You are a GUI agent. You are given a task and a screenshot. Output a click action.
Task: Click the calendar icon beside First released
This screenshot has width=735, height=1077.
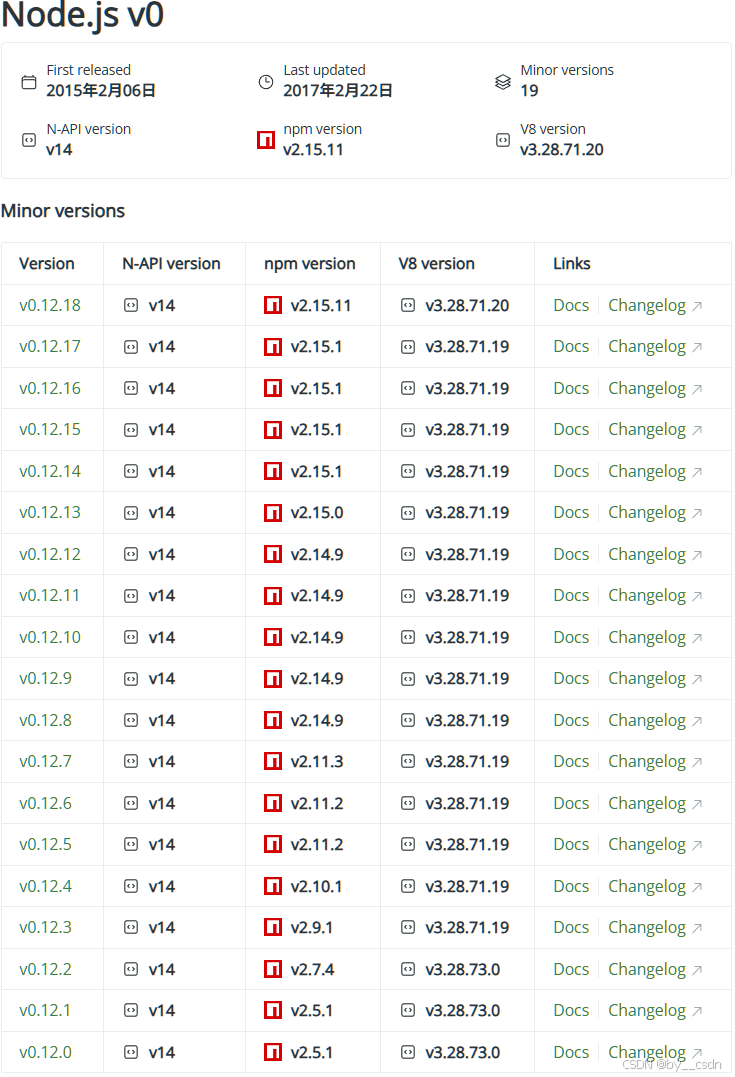(x=29, y=82)
